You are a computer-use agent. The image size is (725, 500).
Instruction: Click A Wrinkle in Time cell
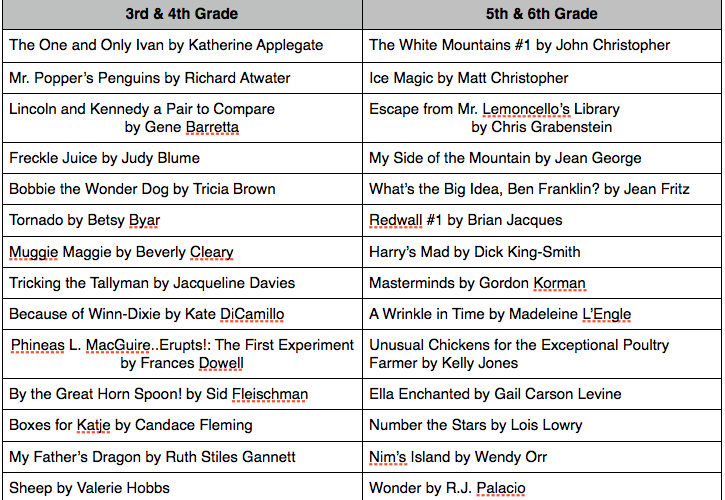(x=542, y=314)
